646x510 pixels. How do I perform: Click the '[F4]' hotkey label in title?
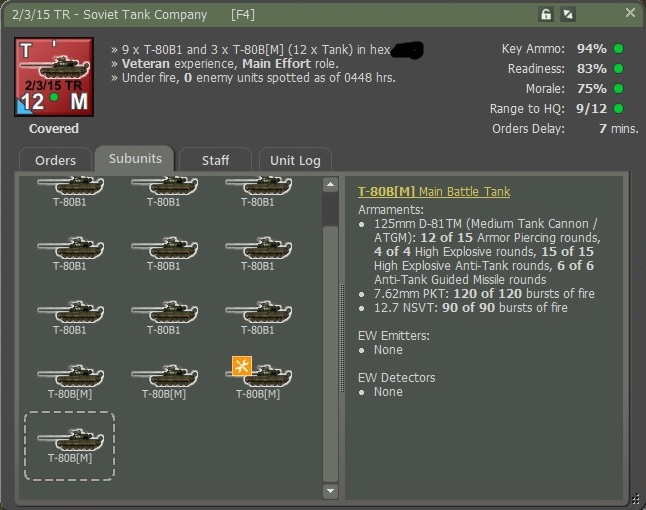pyautogui.click(x=243, y=15)
